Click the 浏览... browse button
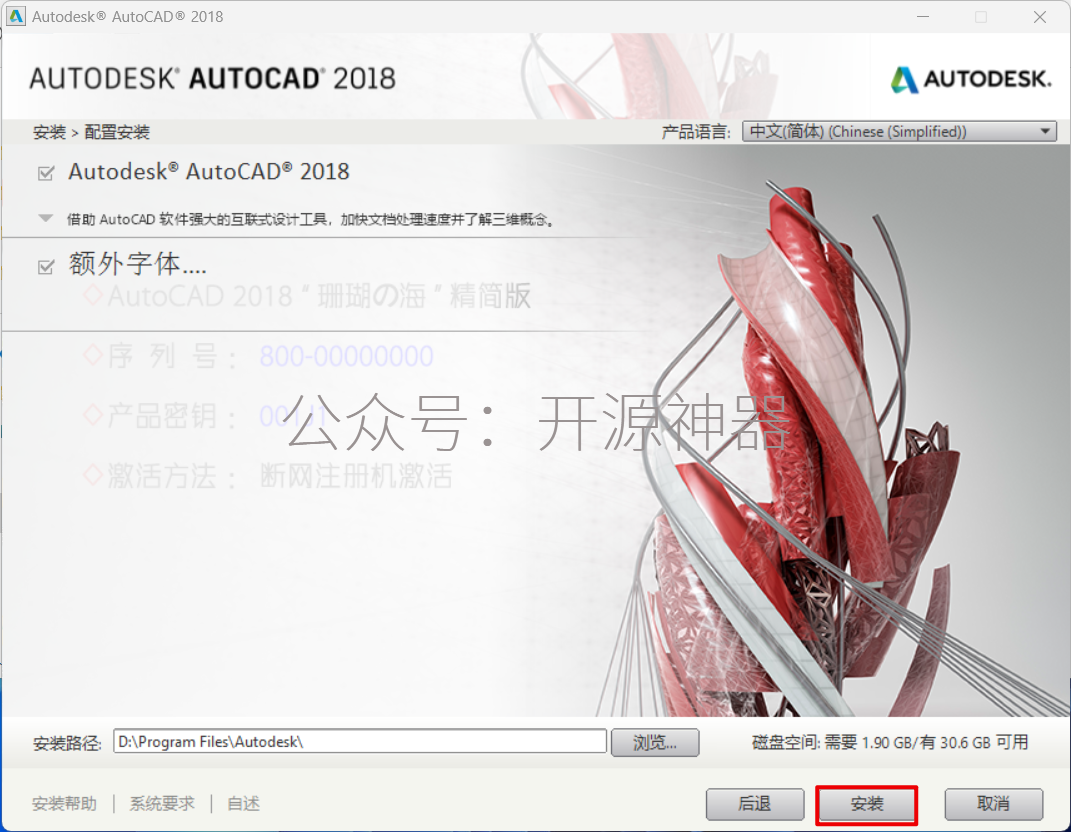The image size is (1071, 832). tap(655, 743)
